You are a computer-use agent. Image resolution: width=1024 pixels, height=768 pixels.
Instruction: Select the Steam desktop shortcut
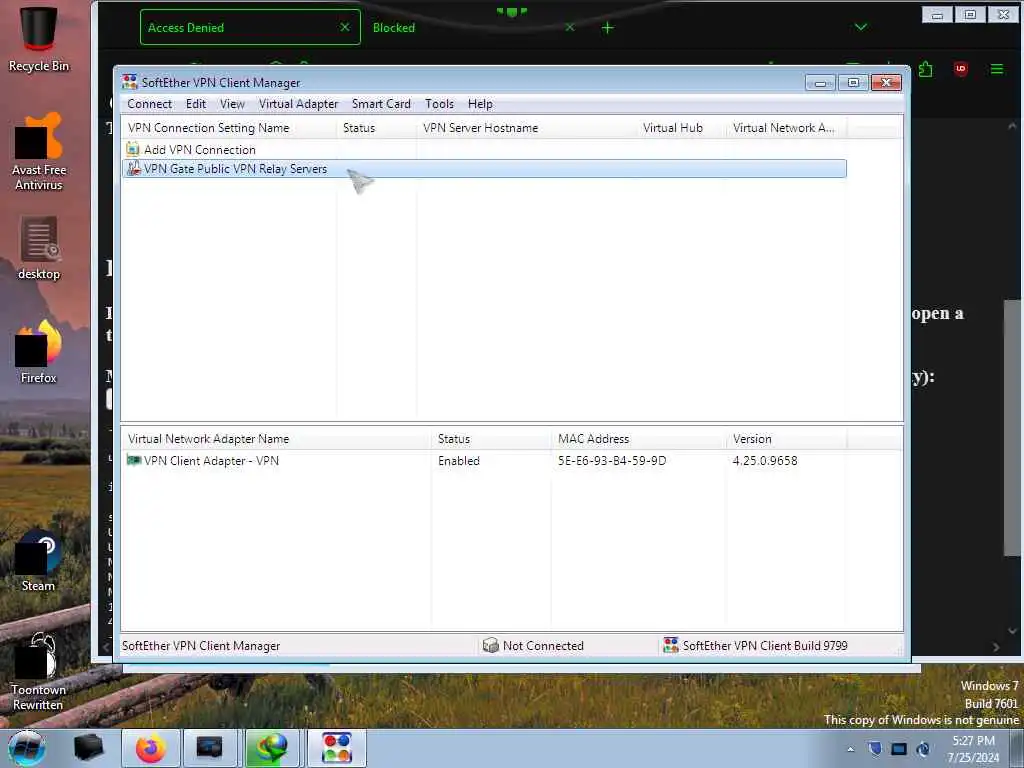(39, 560)
